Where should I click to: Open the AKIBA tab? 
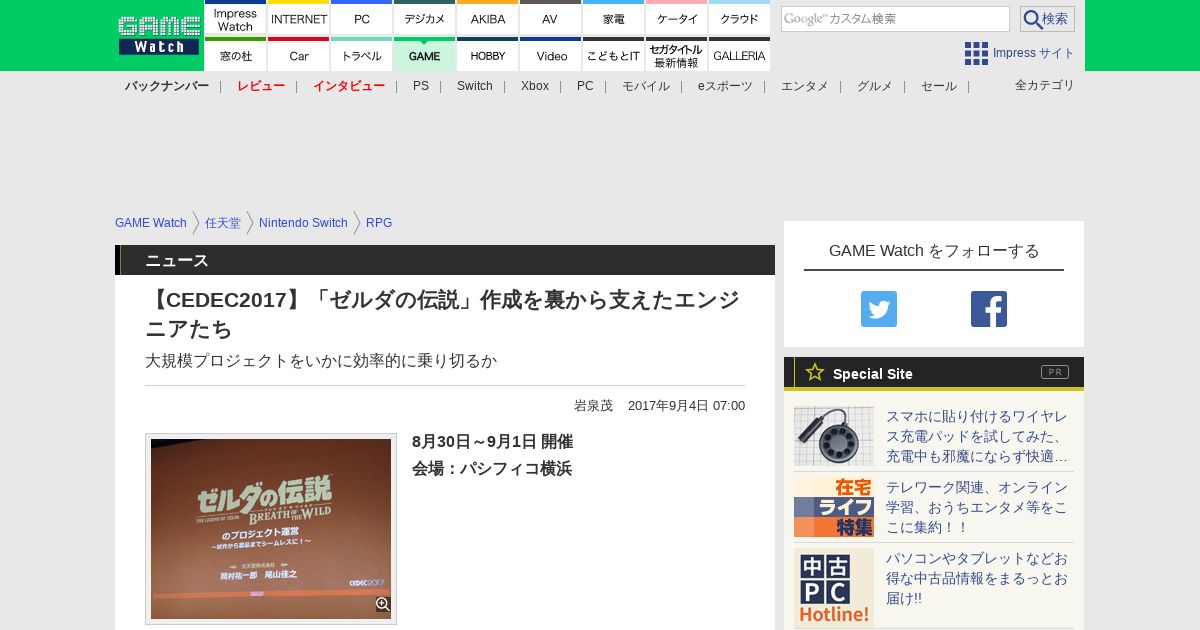[488, 18]
